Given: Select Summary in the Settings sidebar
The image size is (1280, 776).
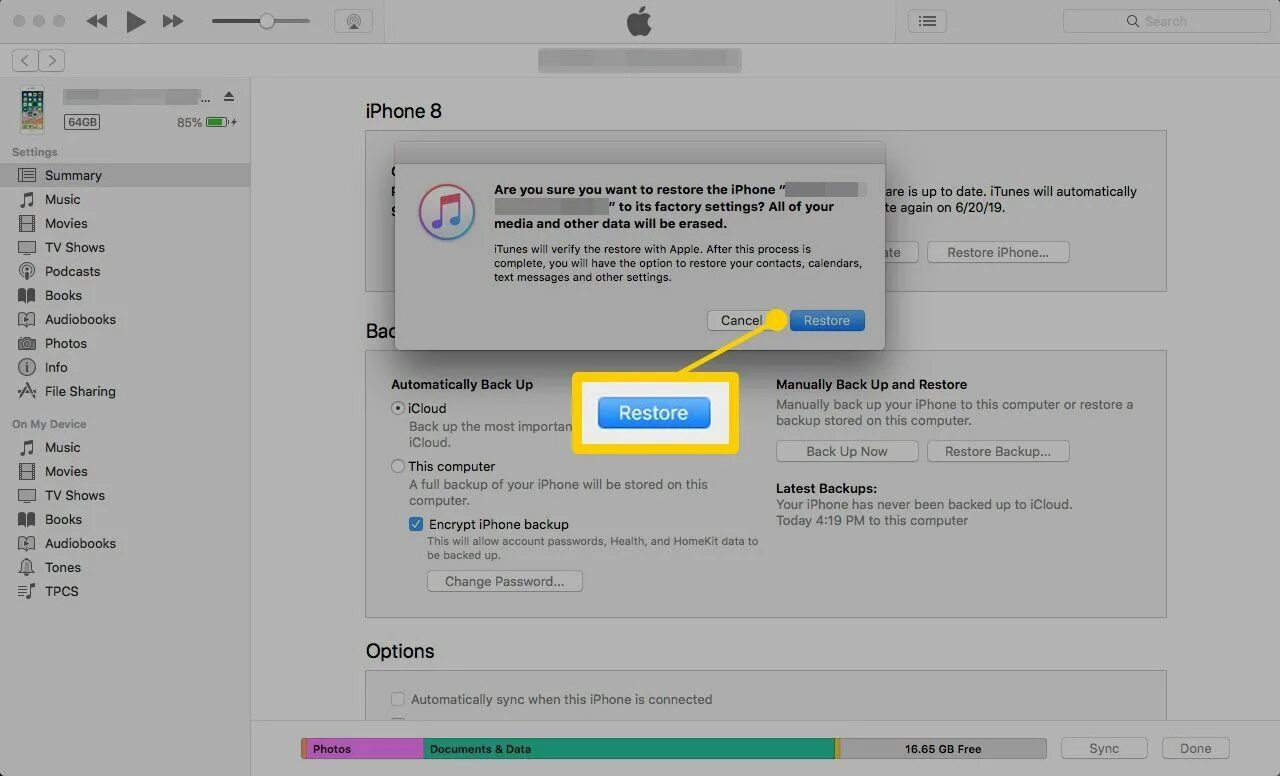Looking at the screenshot, I should point(125,175).
